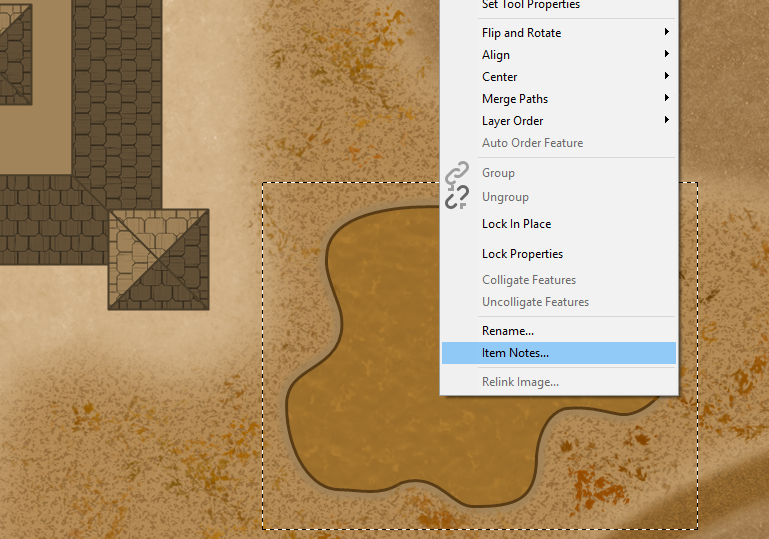Pick Uncolligate Features in context menu
The image size is (769, 539).
(x=535, y=302)
